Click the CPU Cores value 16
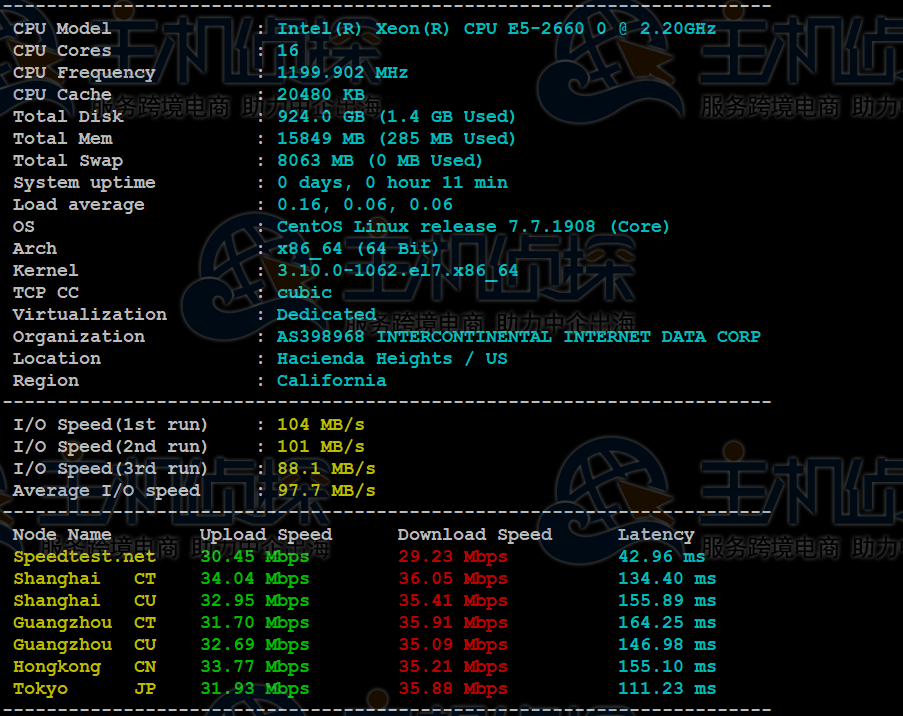This screenshot has height=716, width=903. (x=288, y=51)
